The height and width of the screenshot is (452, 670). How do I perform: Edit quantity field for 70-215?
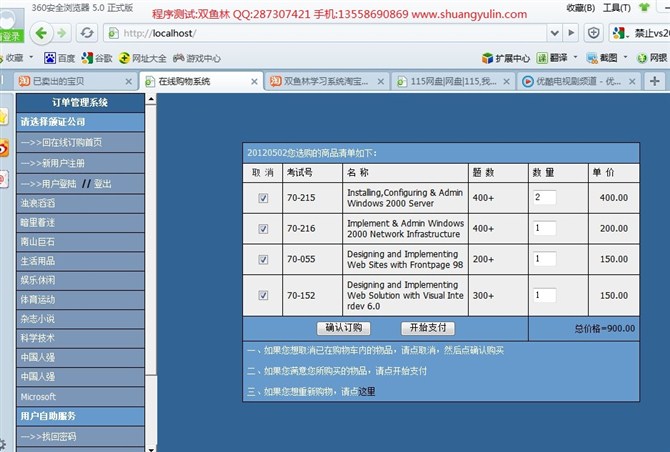click(x=544, y=197)
